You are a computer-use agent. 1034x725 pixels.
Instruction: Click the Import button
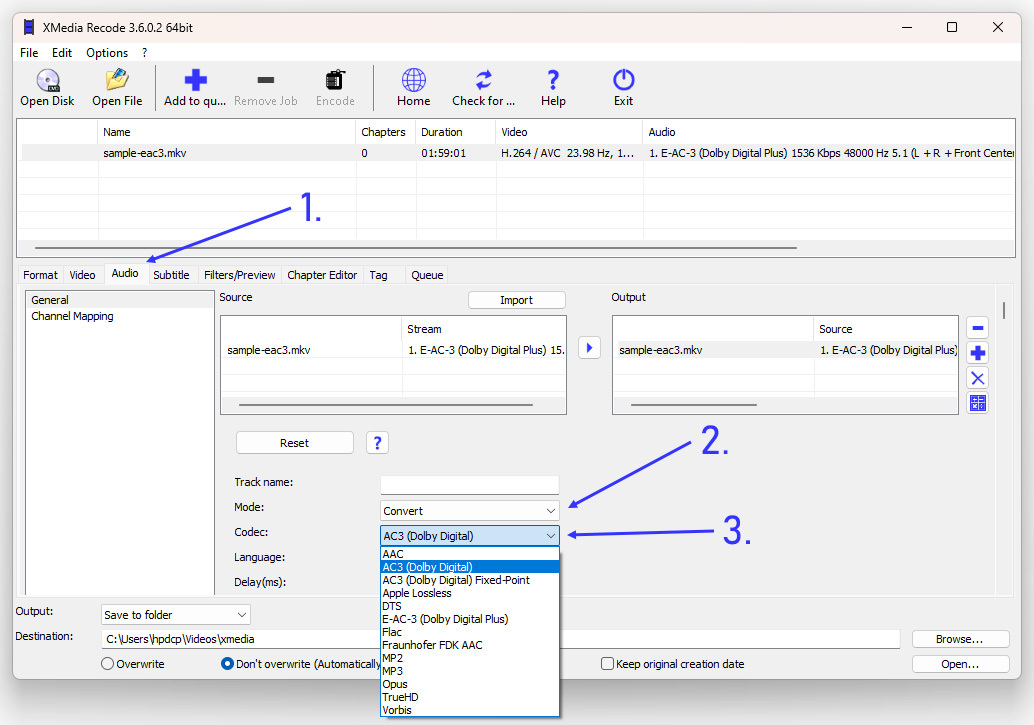click(x=516, y=300)
